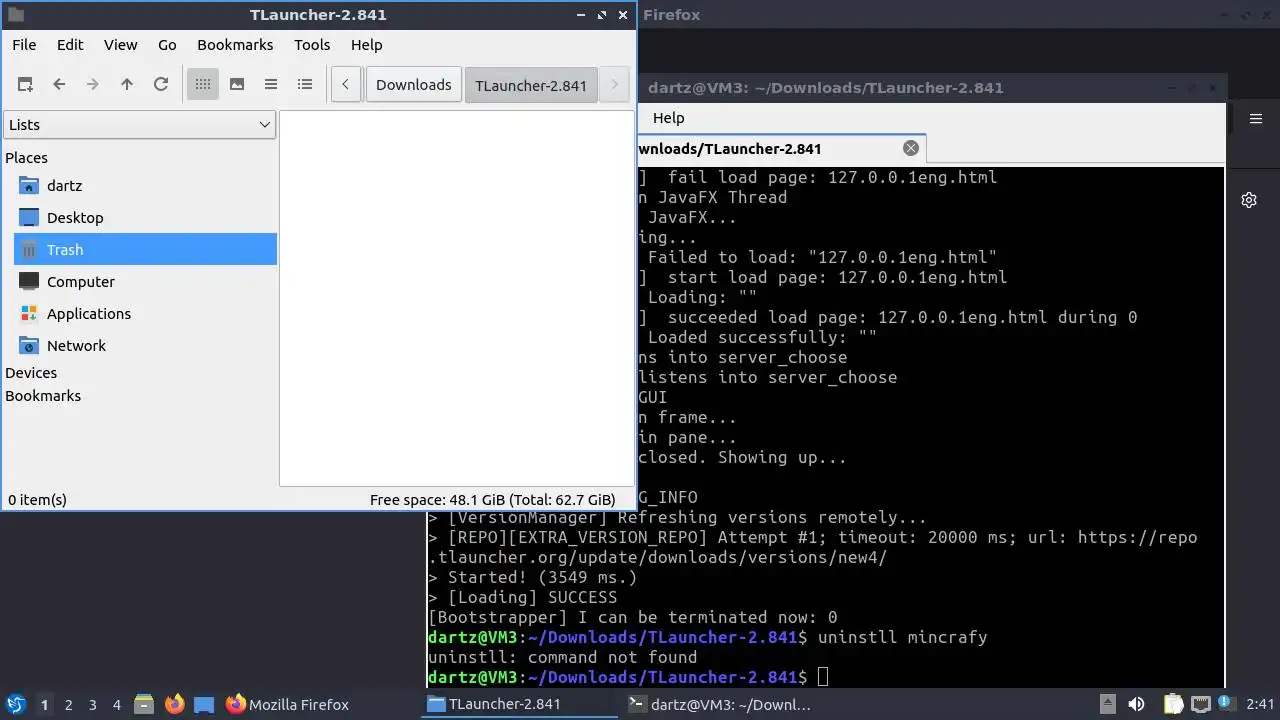Switch to icon view mode
Screen dimensions: 1280x720
[x=203, y=85]
